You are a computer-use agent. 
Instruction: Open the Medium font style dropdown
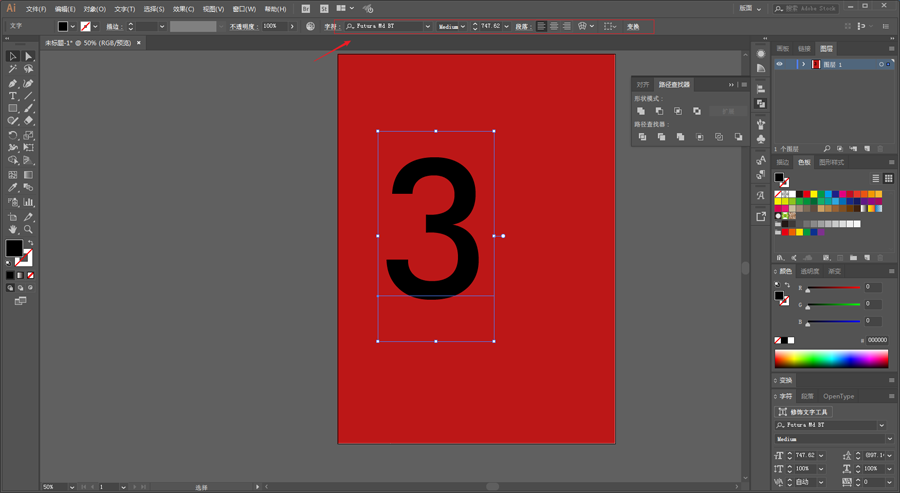click(x=451, y=26)
